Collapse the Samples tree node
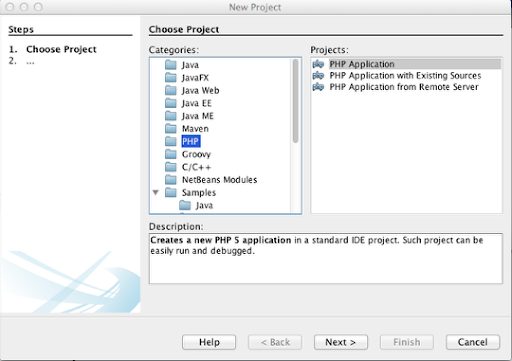The image size is (512, 361). (x=156, y=192)
